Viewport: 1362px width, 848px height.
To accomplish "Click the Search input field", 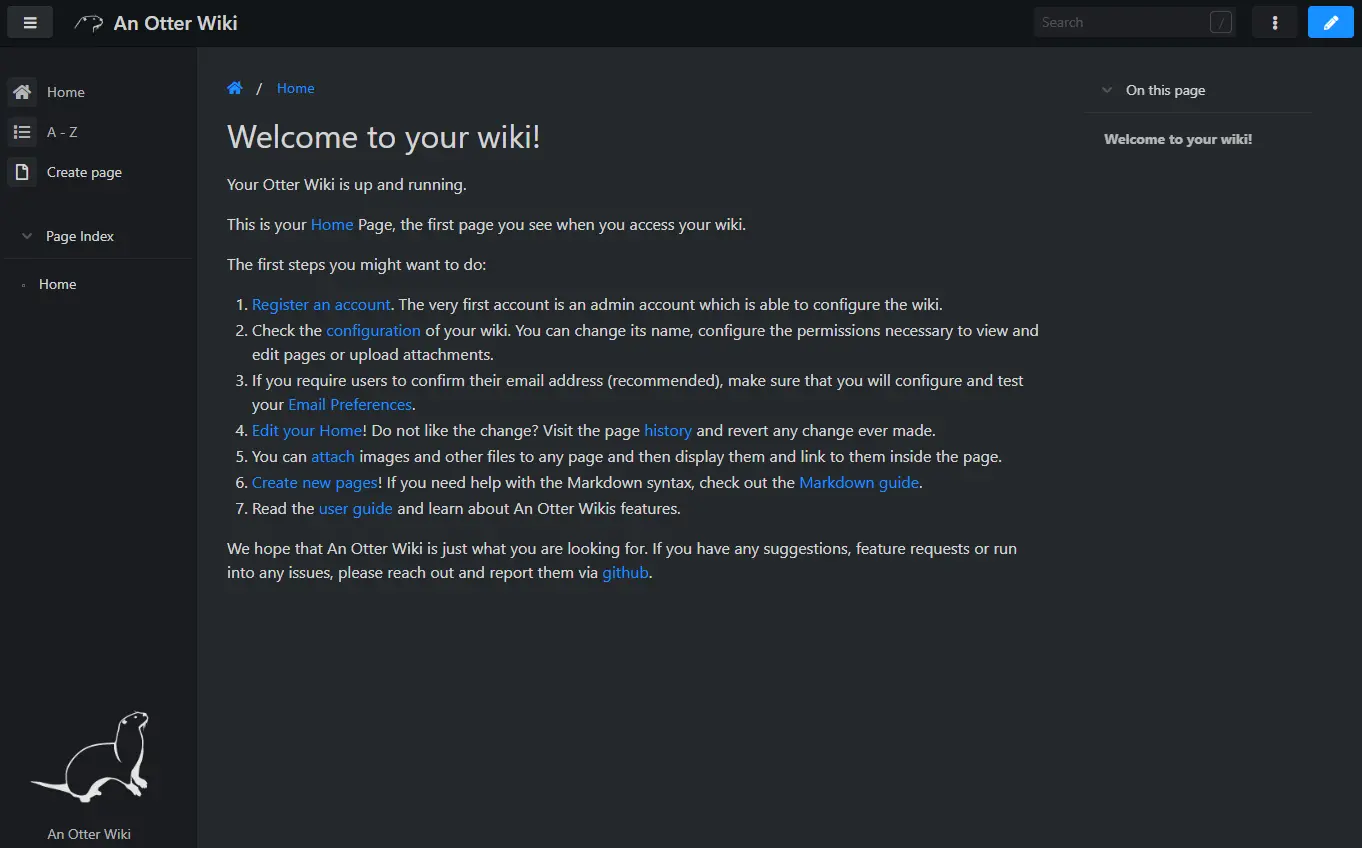I will point(1120,21).
